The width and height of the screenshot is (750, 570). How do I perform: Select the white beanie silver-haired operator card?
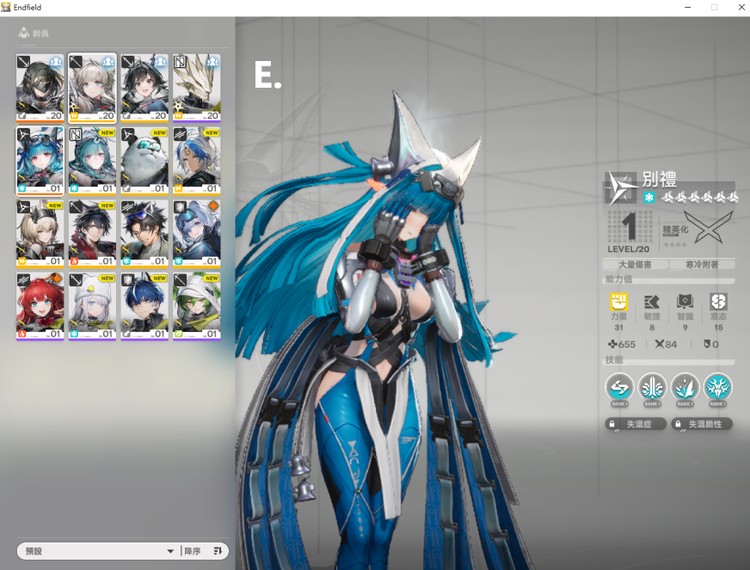point(92,305)
